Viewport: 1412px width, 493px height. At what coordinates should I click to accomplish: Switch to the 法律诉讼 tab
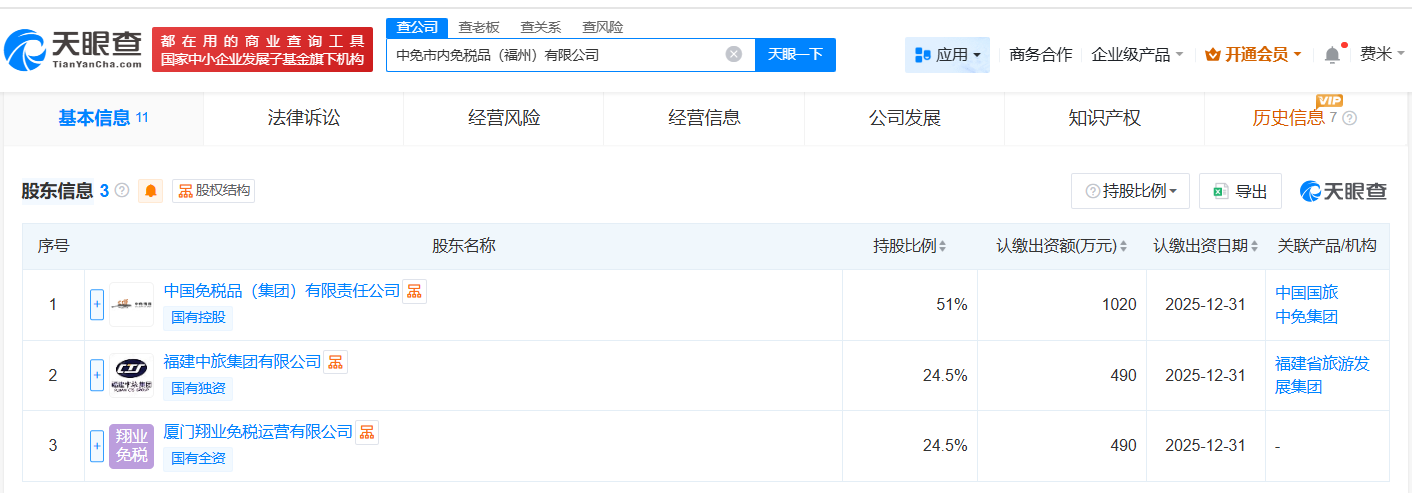[304, 118]
